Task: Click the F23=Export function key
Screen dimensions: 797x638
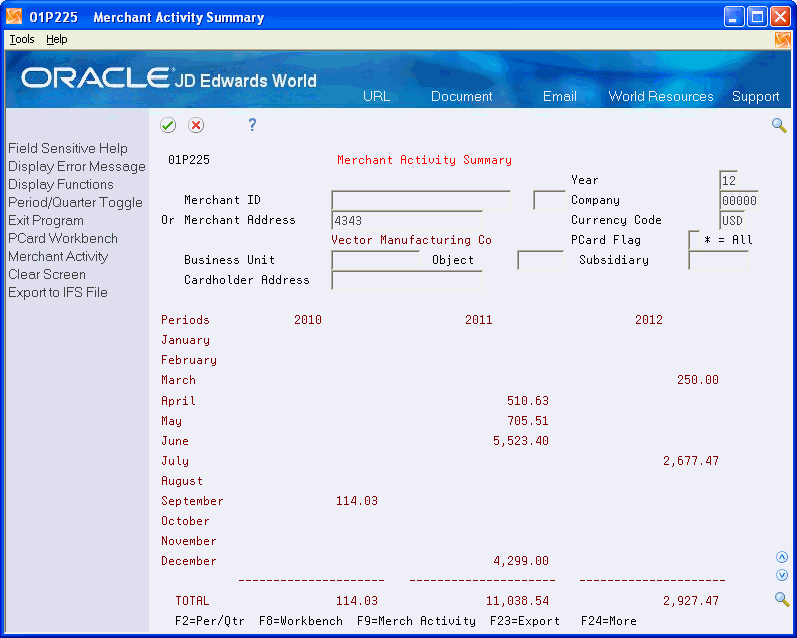Action: pos(525,621)
